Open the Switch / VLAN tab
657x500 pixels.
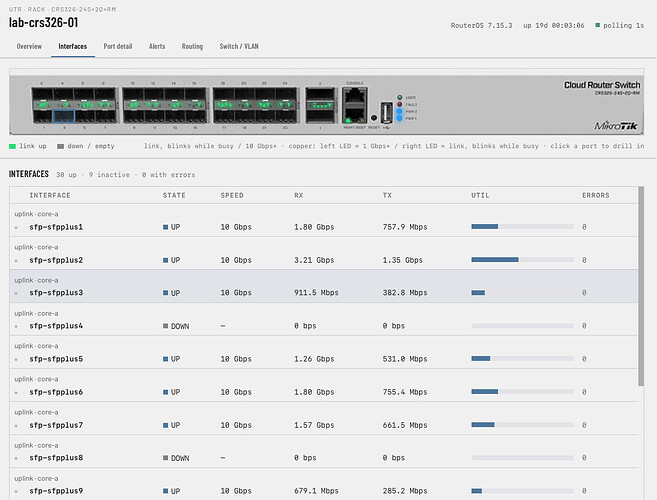(239, 46)
